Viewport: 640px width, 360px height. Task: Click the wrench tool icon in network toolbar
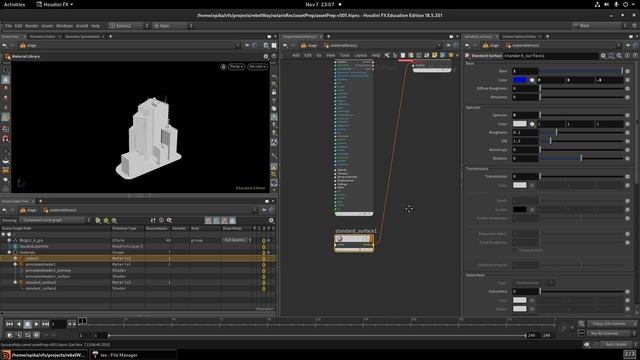[x=387, y=55]
